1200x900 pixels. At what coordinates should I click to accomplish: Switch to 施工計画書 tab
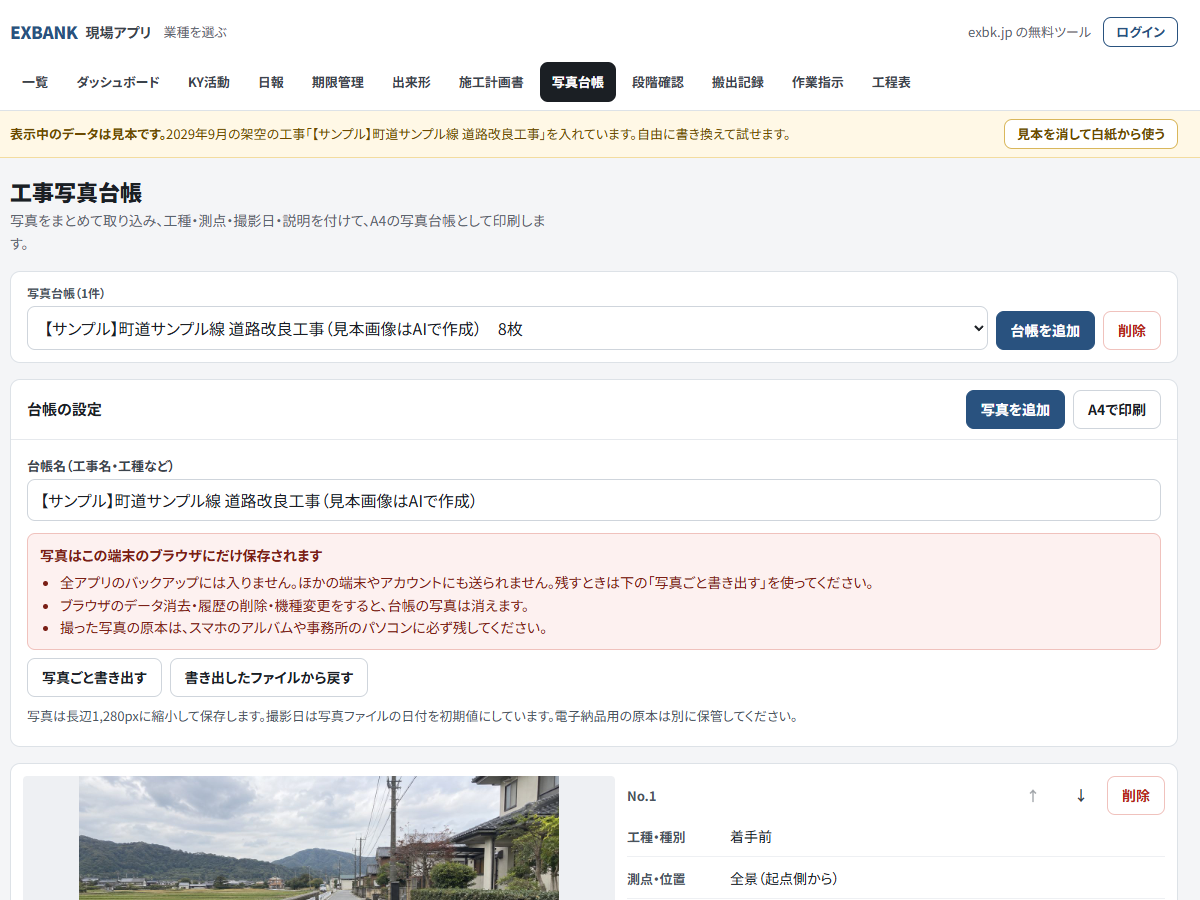click(491, 82)
